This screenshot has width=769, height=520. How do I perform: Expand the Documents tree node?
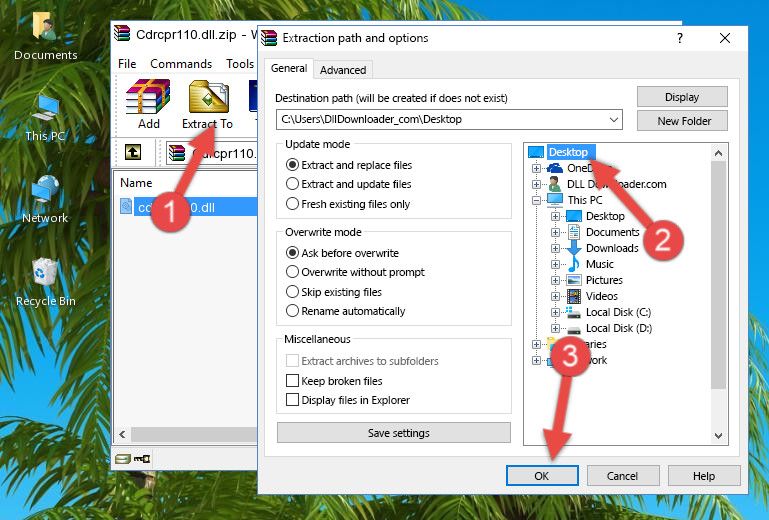(x=555, y=232)
